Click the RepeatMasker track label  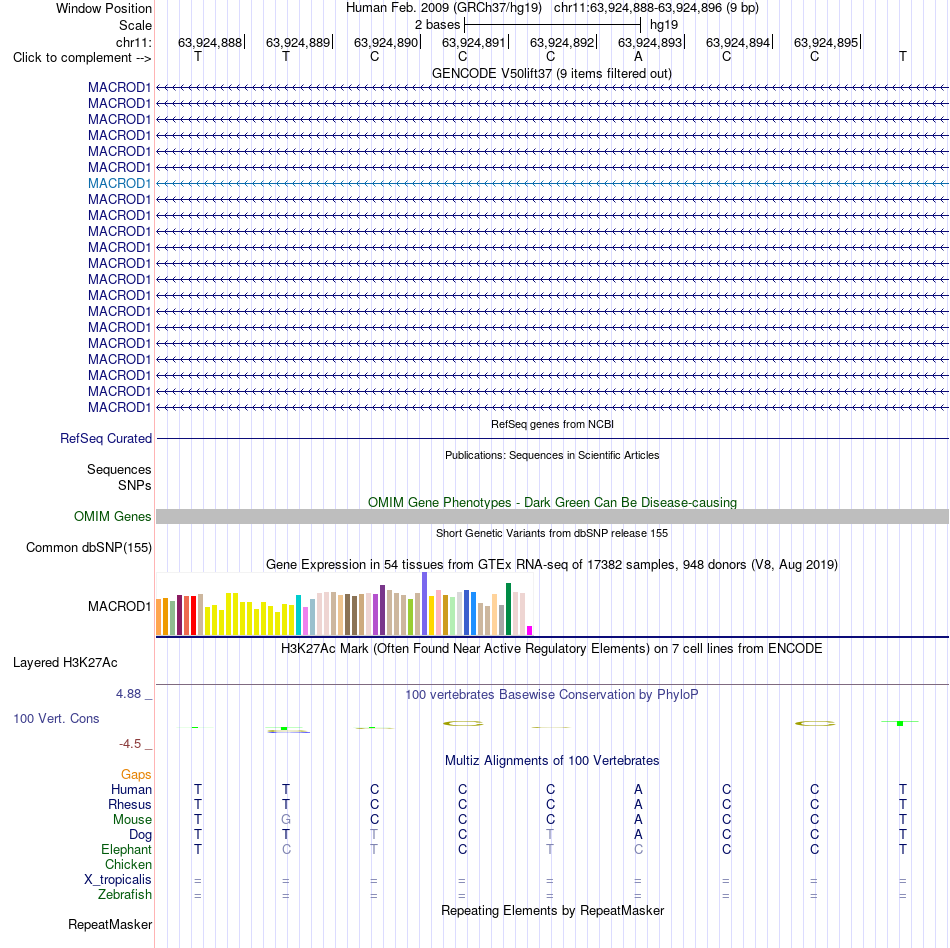pyautogui.click(x=110, y=924)
